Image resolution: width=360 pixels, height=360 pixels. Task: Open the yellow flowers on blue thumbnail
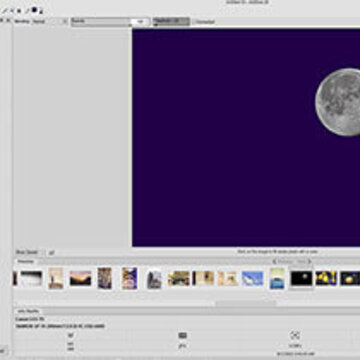pyautogui.click(x=326, y=278)
